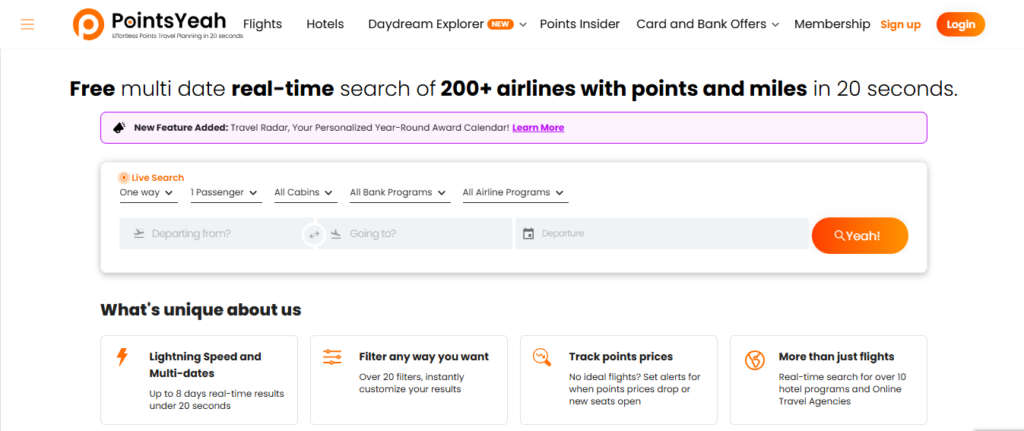1024x431 pixels.
Task: Open the All Bank Programs dropdown
Action: [x=397, y=192]
